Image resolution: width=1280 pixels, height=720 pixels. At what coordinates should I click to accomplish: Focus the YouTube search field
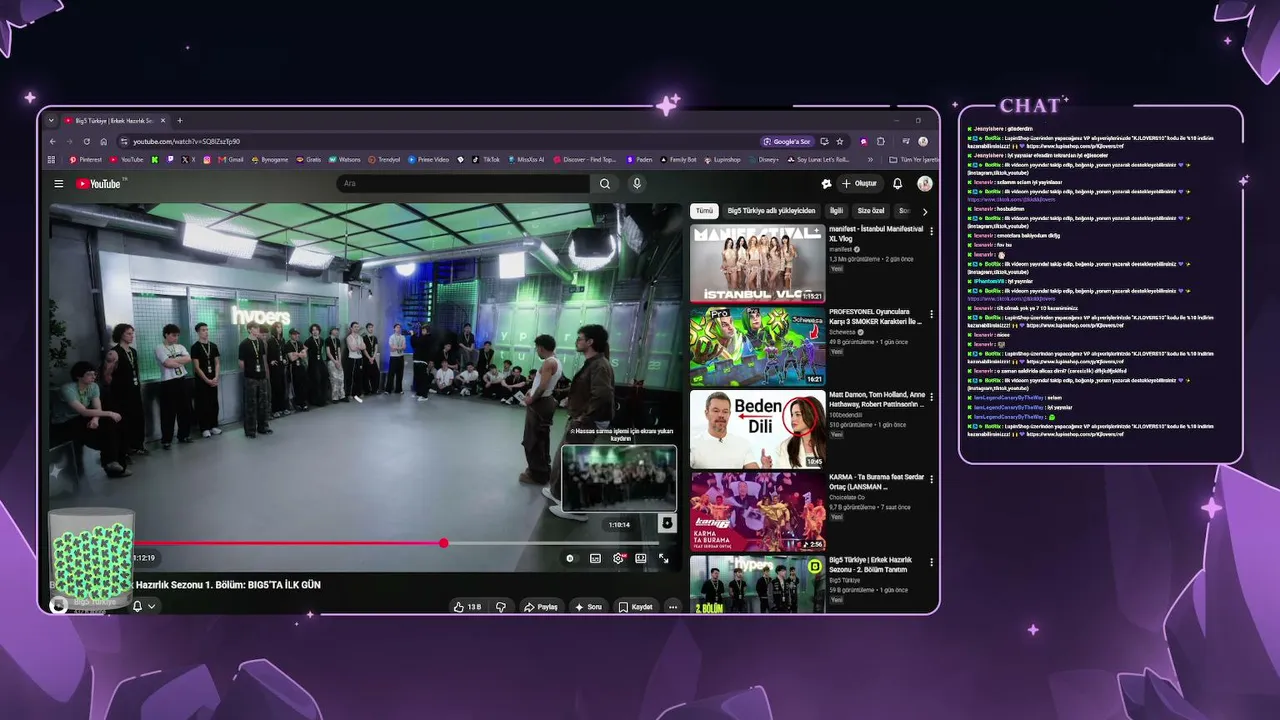pyautogui.click(x=461, y=184)
